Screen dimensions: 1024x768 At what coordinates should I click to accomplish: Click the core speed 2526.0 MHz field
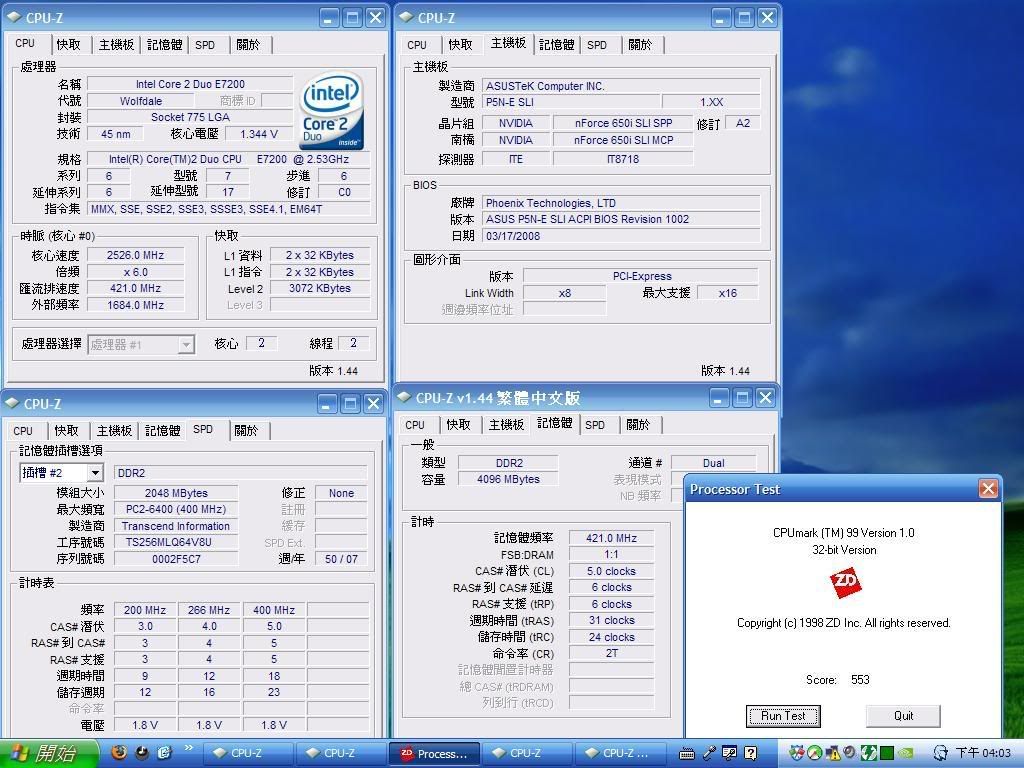click(x=135, y=255)
